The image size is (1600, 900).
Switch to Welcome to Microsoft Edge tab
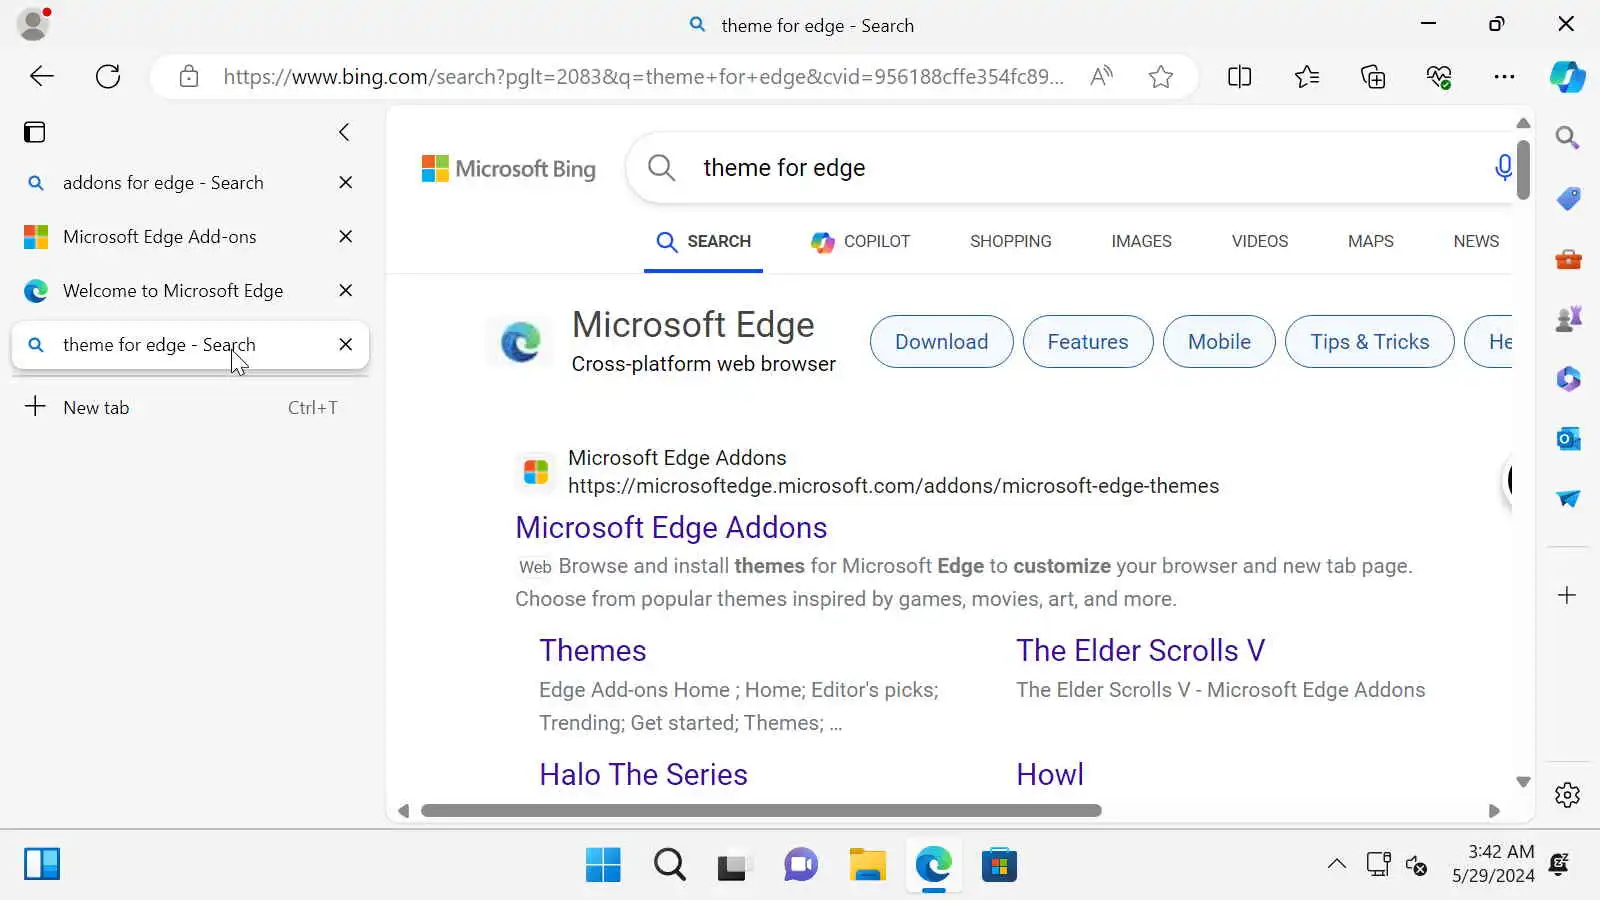(190, 291)
